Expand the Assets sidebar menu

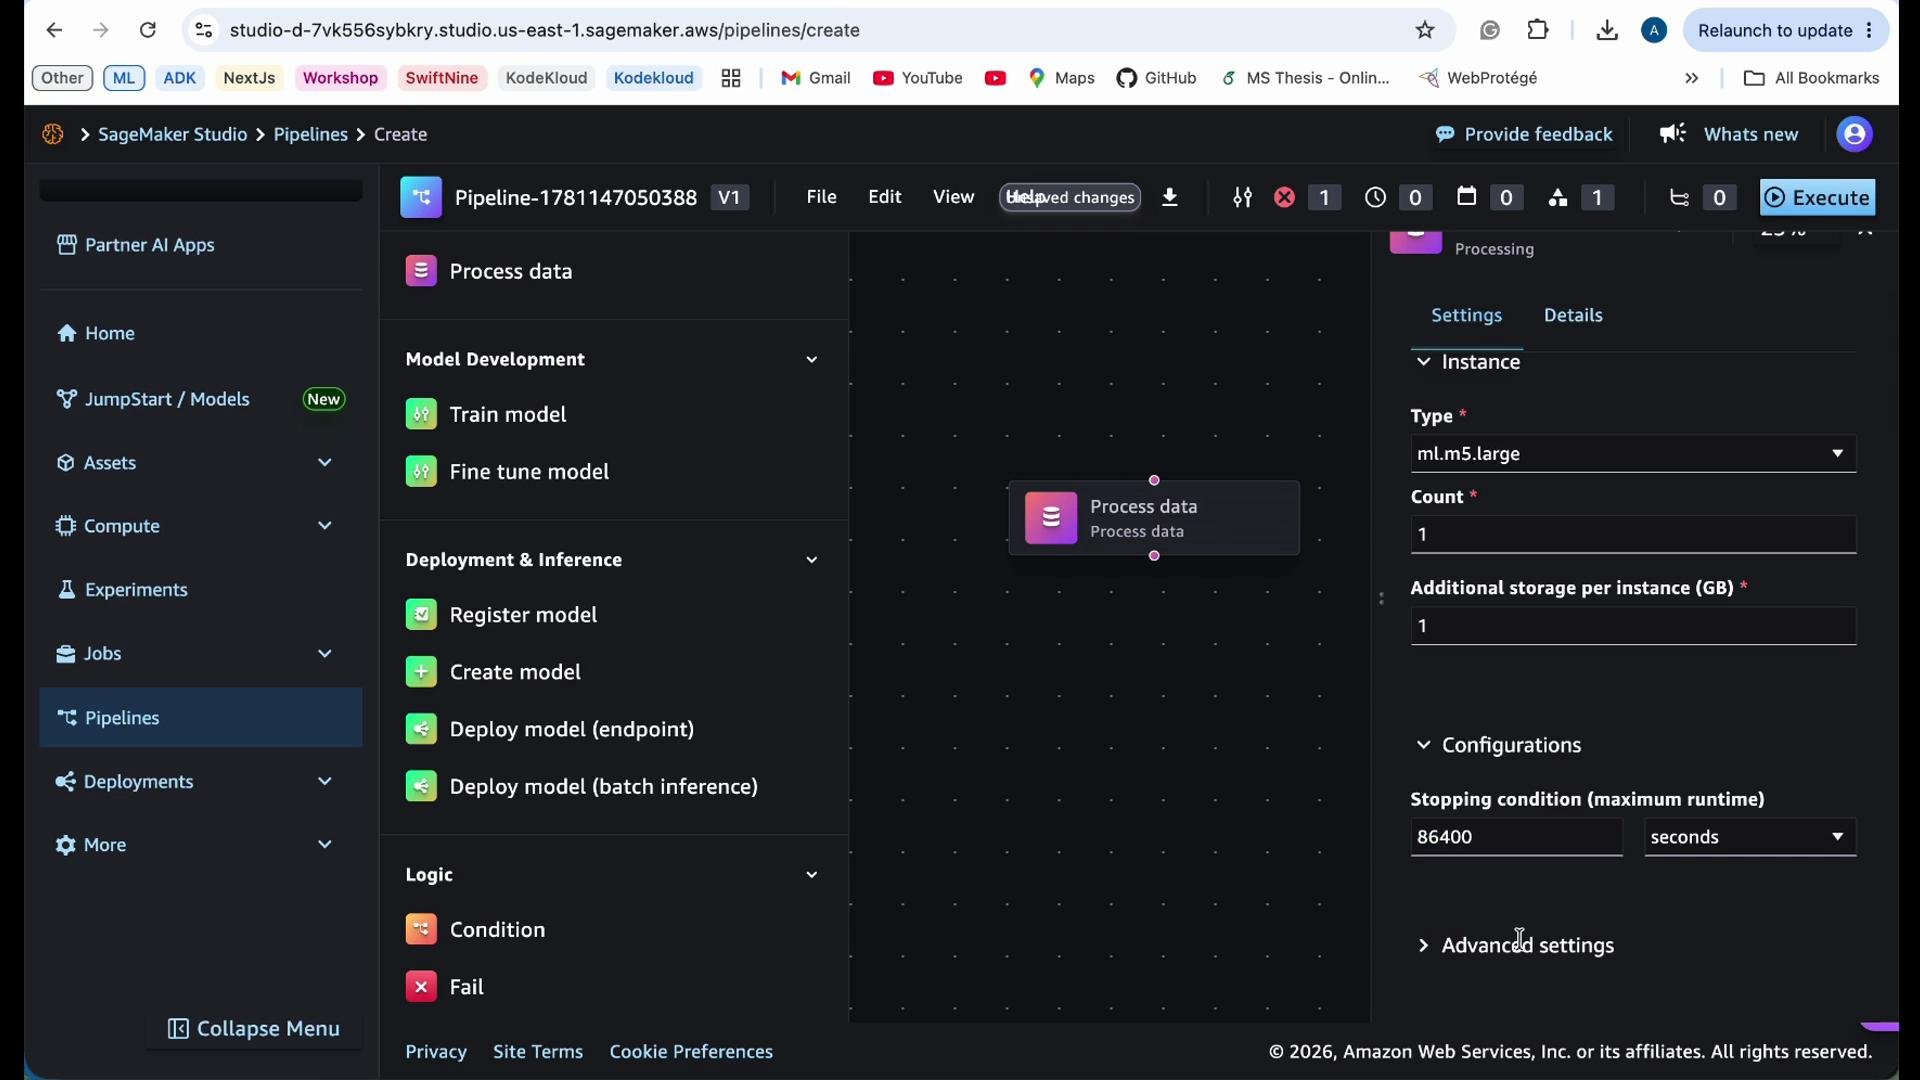pos(324,462)
